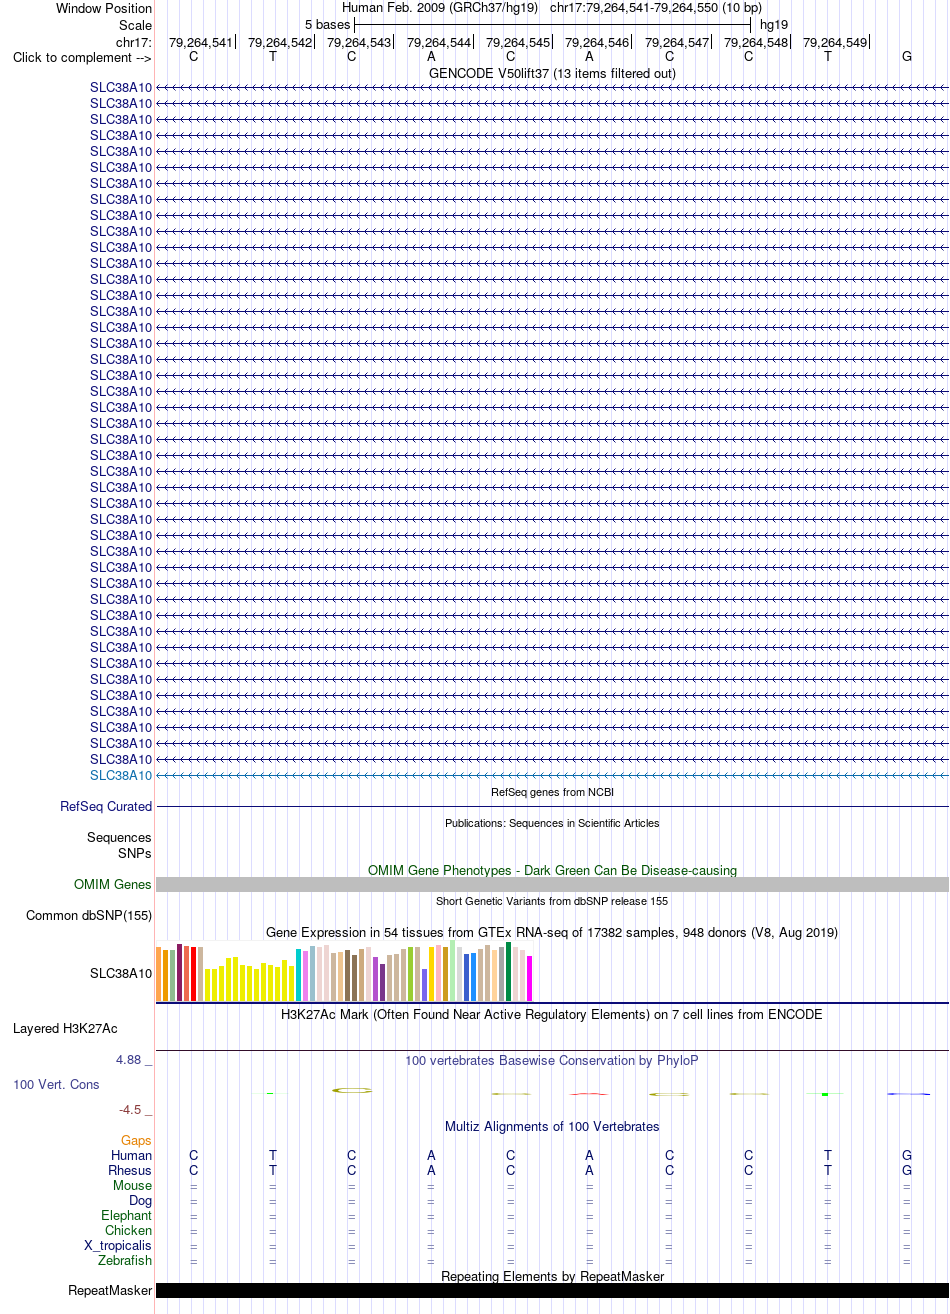Image resolution: width=950 pixels, height=1314 pixels.
Task: Select the Zebrafish alignment row label
Action: coord(125,1260)
